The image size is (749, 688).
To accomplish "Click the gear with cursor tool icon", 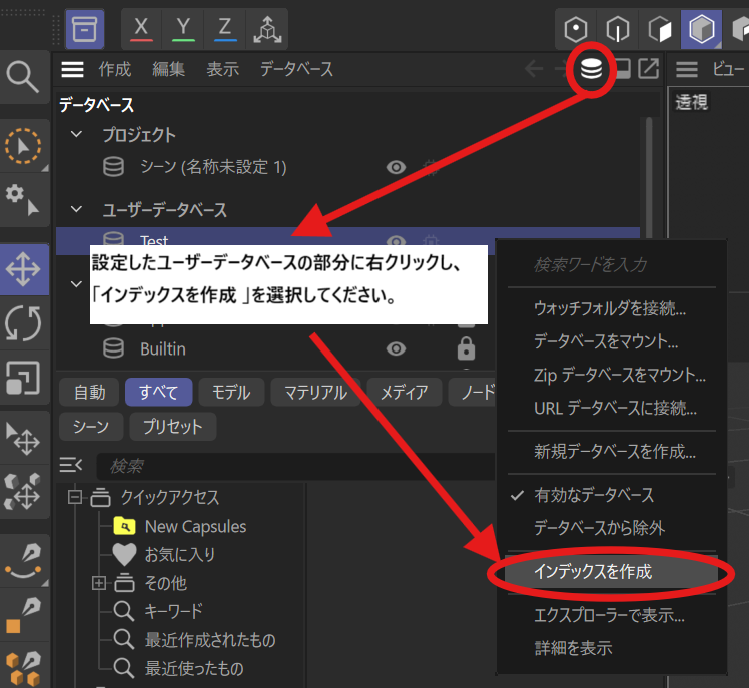I will pyautogui.click(x=23, y=200).
